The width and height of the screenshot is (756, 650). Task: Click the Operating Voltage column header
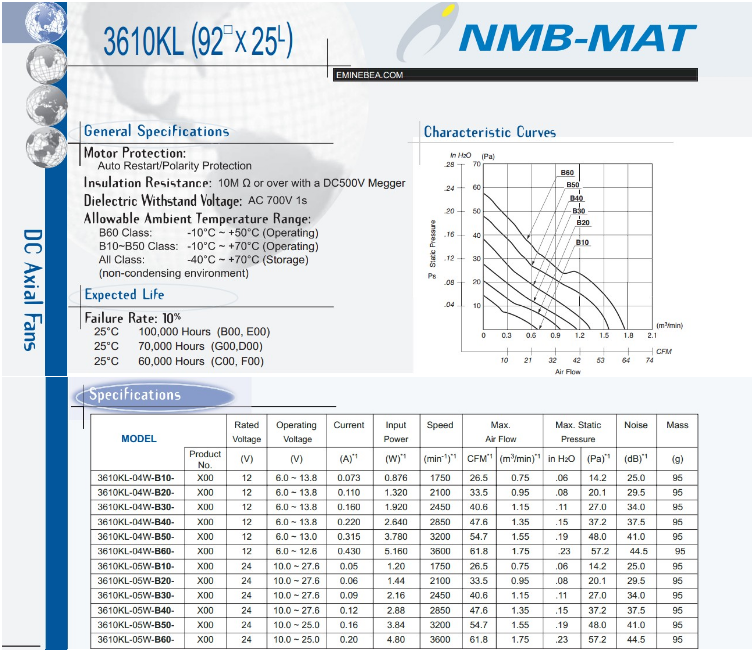coord(297,432)
